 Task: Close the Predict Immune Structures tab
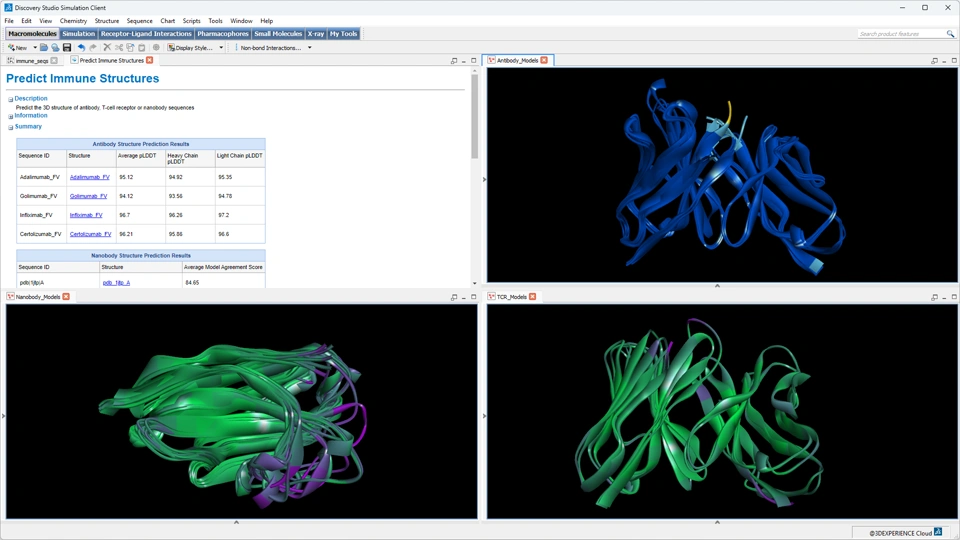point(149,60)
